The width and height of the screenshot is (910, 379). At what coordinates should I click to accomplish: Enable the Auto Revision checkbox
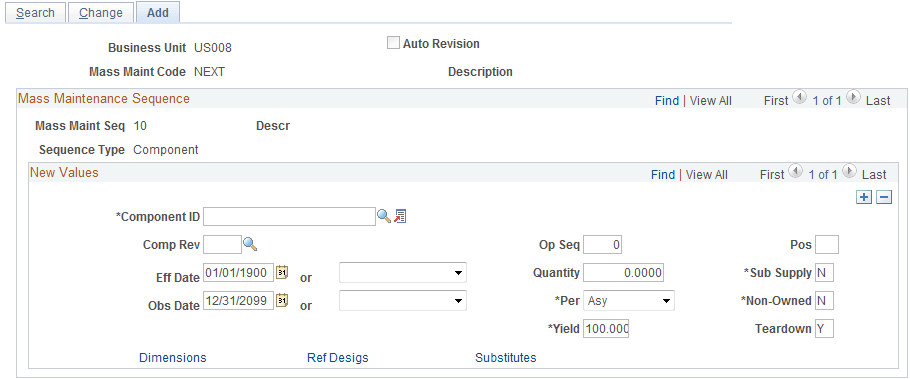(393, 43)
